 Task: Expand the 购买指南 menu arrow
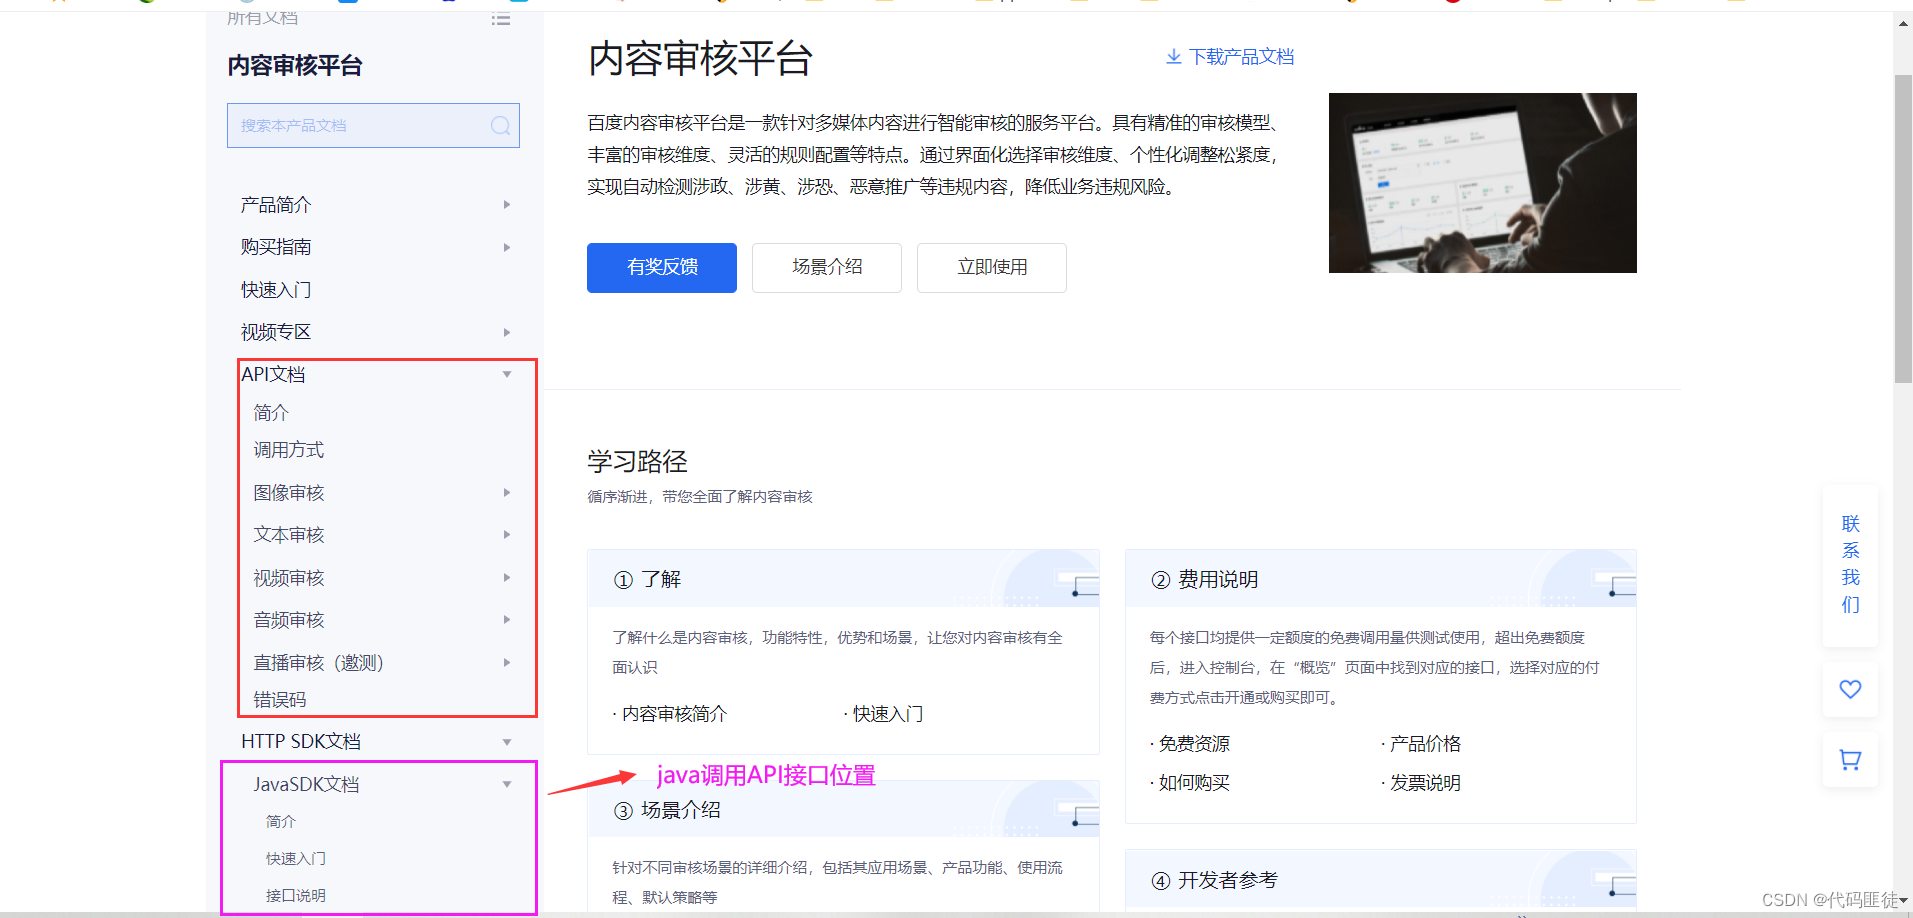point(507,247)
